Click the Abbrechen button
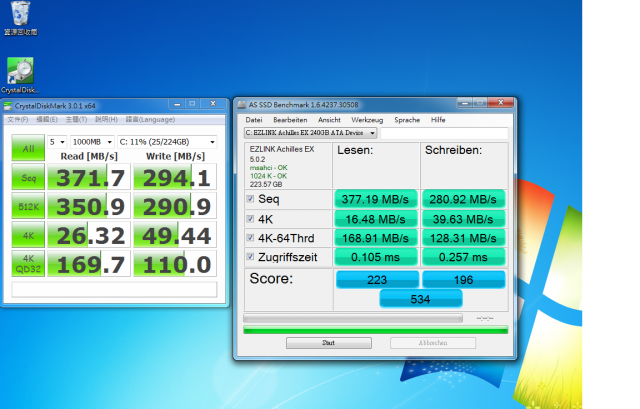The height and width of the screenshot is (409, 640). pos(433,343)
